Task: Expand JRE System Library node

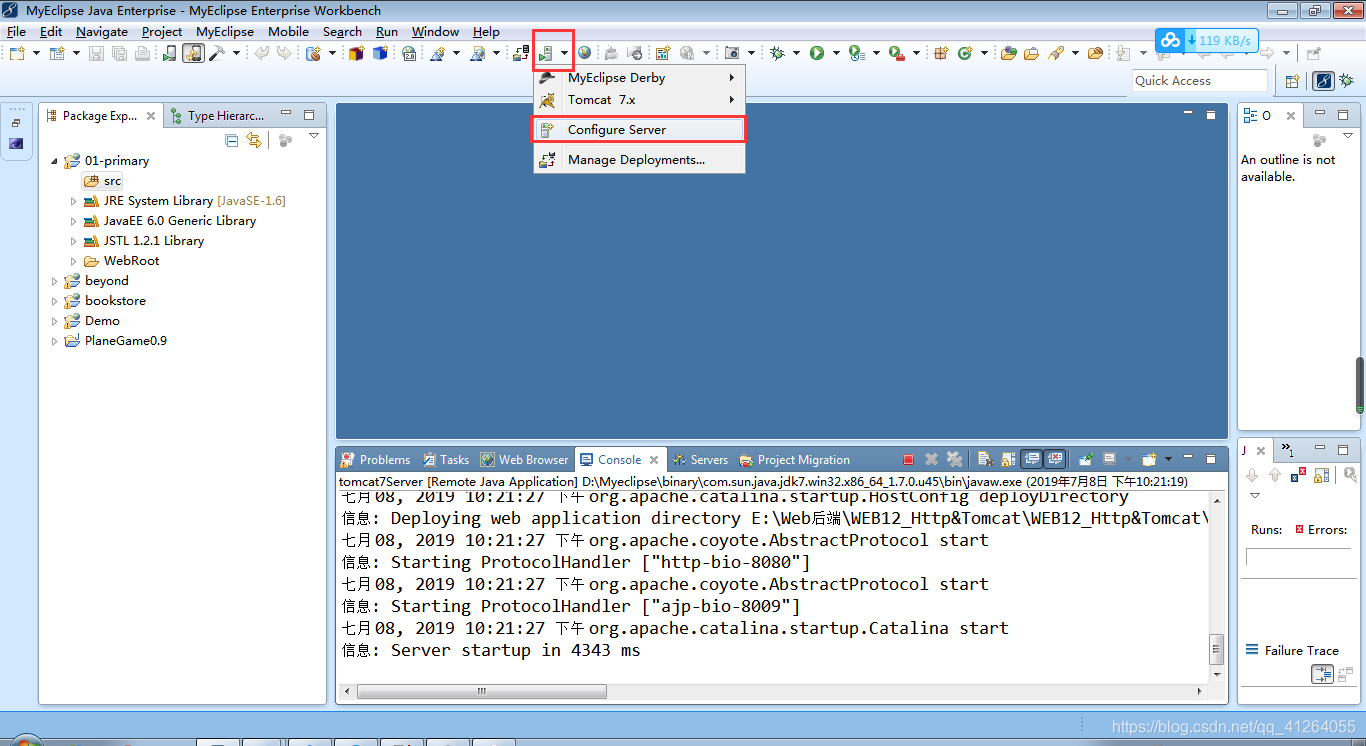Action: (x=73, y=201)
